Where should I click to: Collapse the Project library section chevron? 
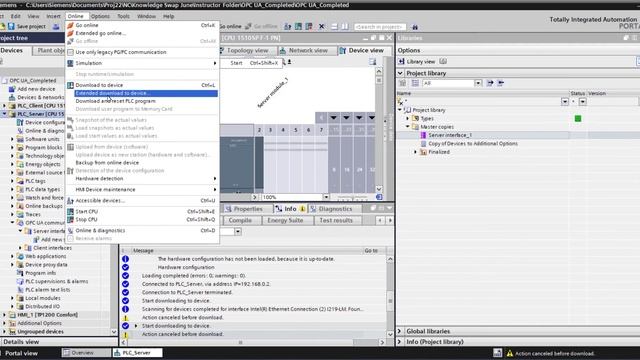400,73
